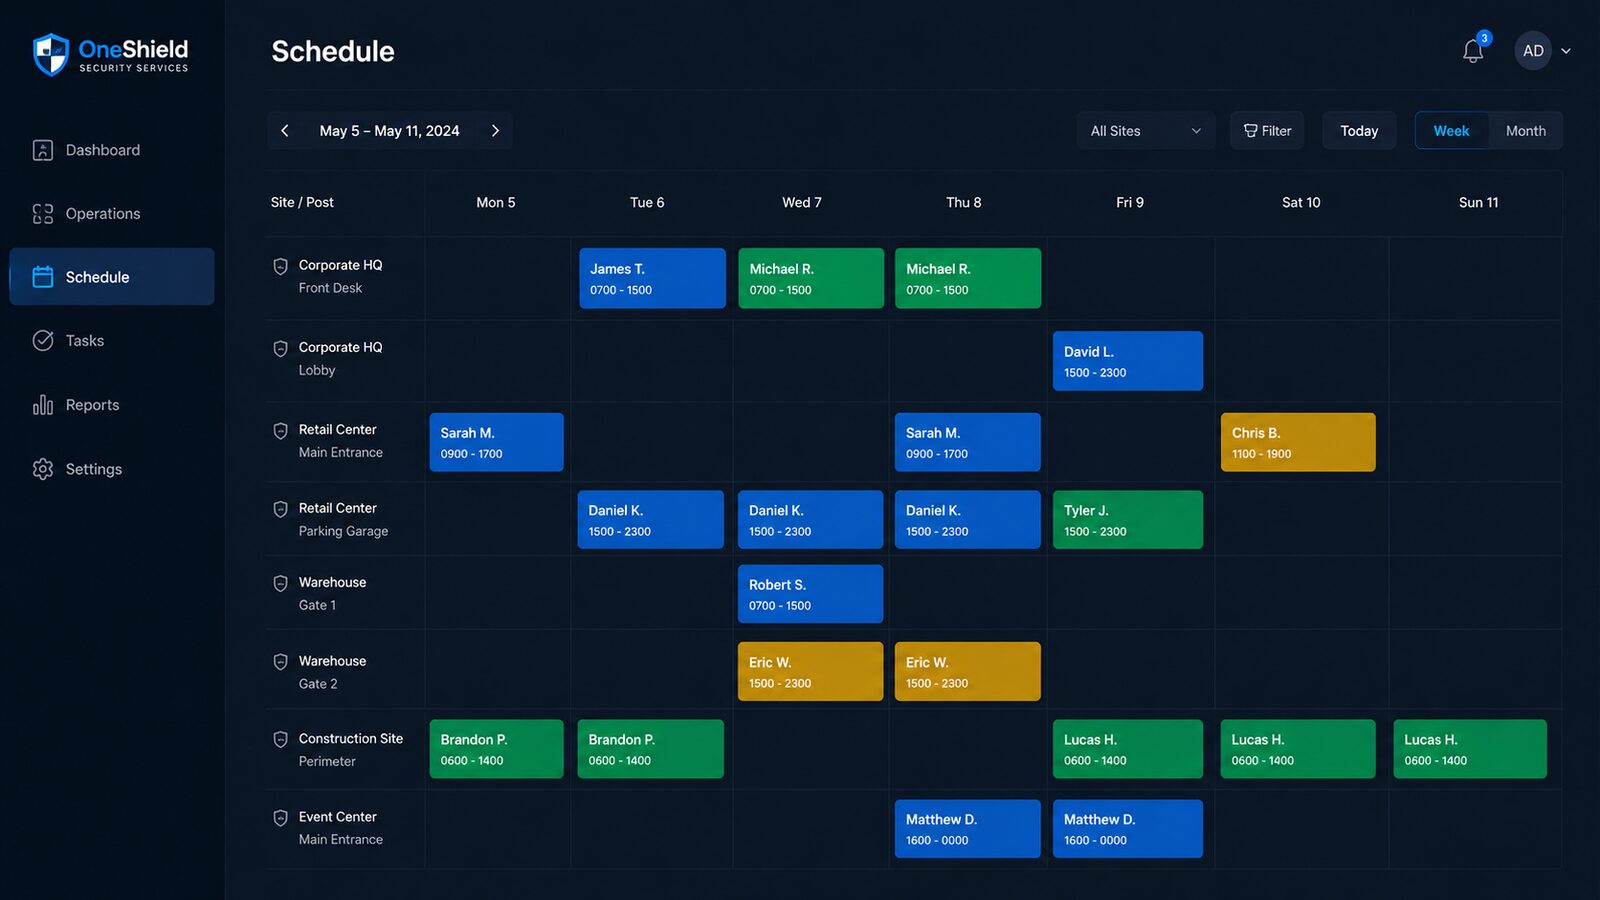The width and height of the screenshot is (1600, 900).
Task: Click the Wed 7 column header
Action: [802, 202]
